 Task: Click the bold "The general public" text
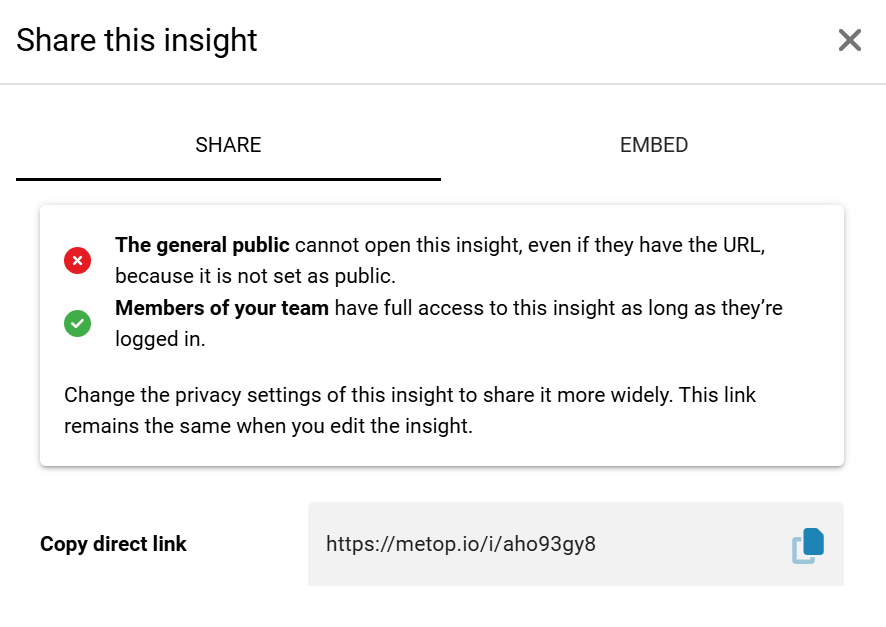click(202, 245)
